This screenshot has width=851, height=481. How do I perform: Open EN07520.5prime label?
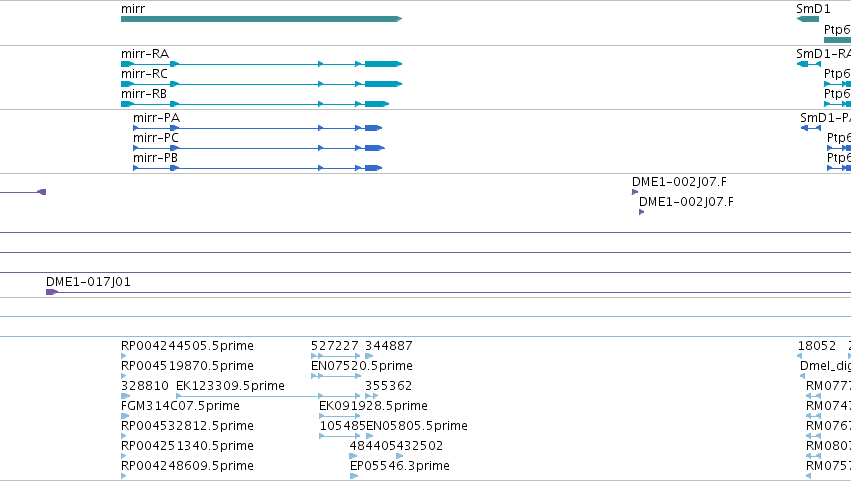[x=361, y=366]
